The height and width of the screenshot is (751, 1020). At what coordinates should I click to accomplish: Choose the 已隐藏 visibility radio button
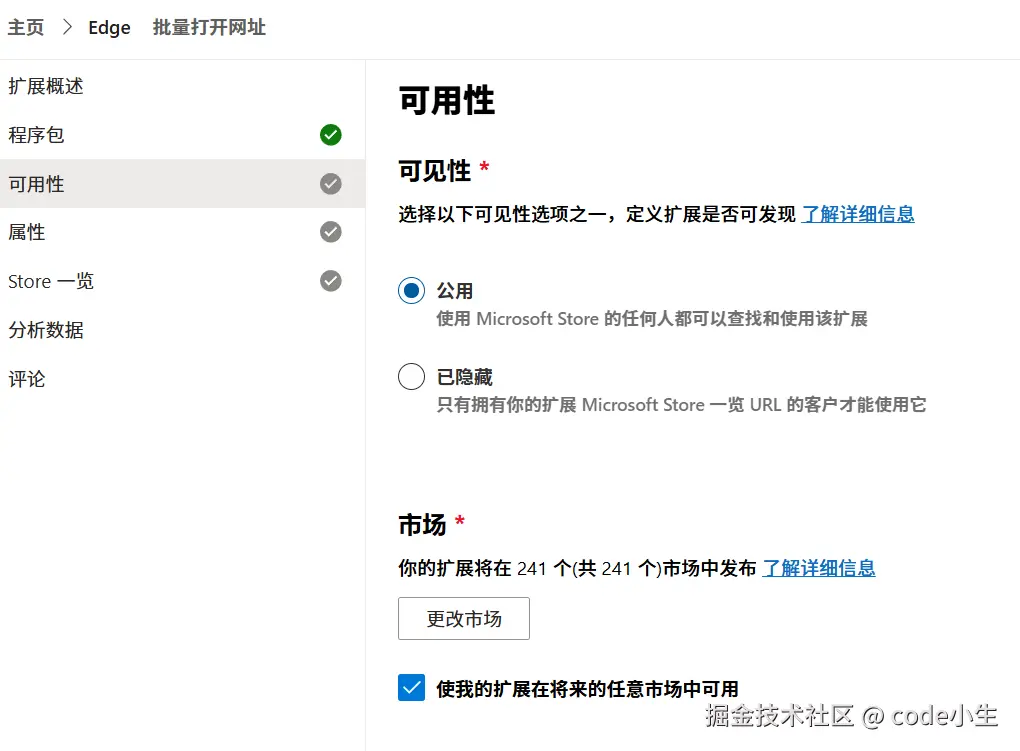[411, 377]
